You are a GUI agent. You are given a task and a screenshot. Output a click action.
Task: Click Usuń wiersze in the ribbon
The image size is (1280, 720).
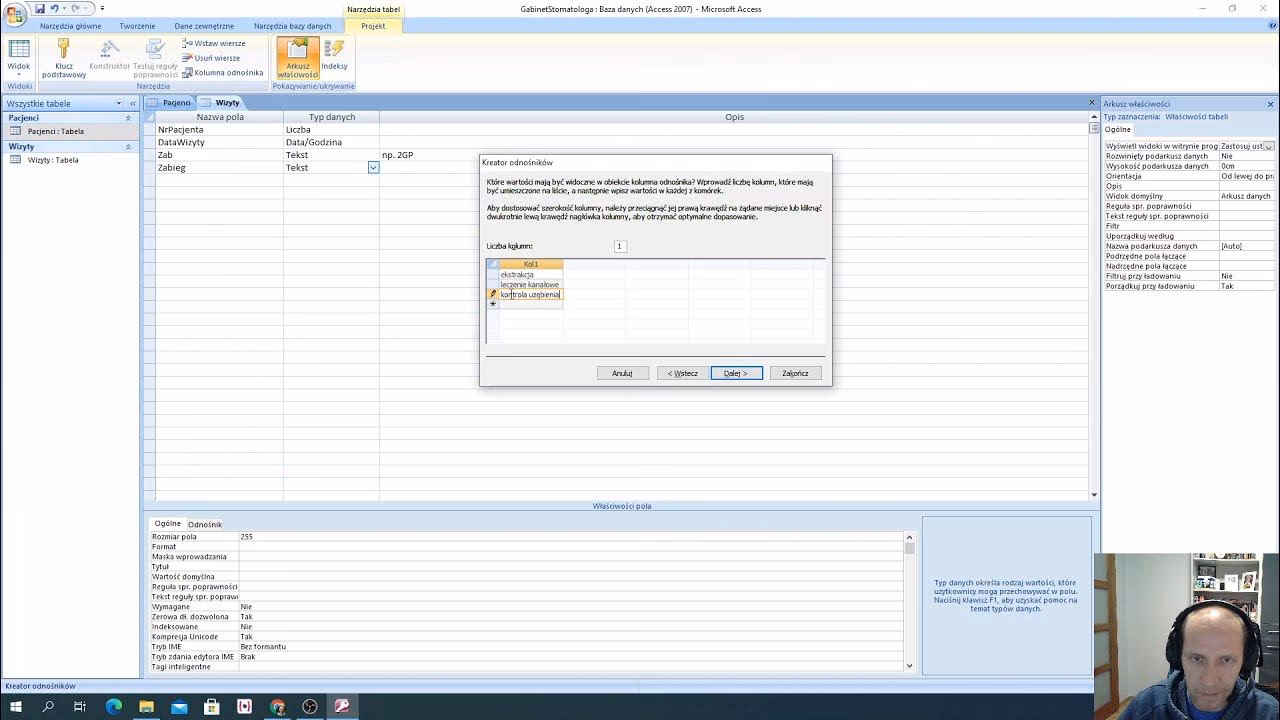coord(212,58)
